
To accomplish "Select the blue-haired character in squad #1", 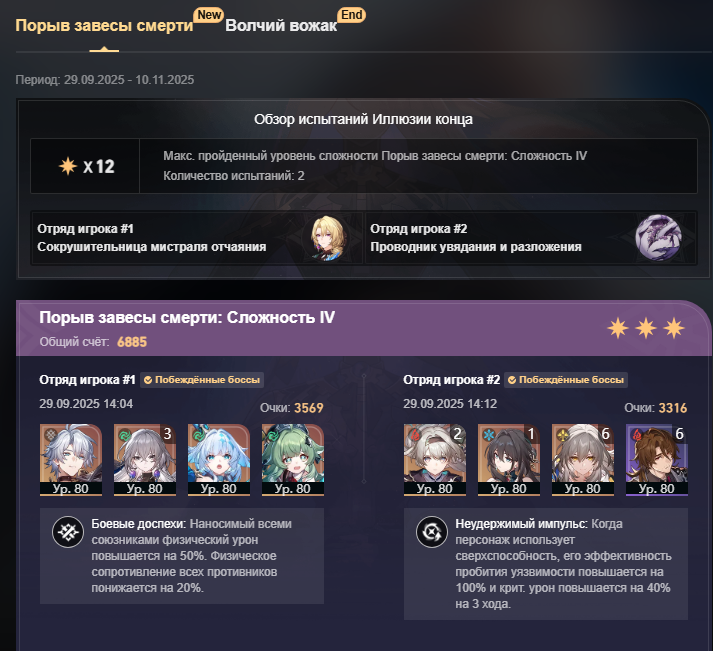I will pos(219,460).
